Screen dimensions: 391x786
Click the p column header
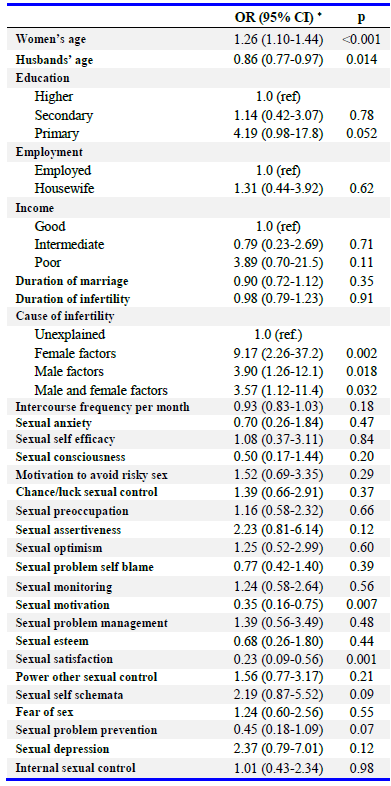pos(361,19)
